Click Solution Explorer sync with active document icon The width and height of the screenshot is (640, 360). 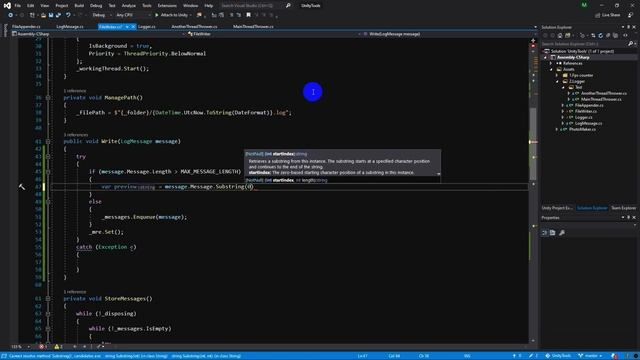pos(593,36)
